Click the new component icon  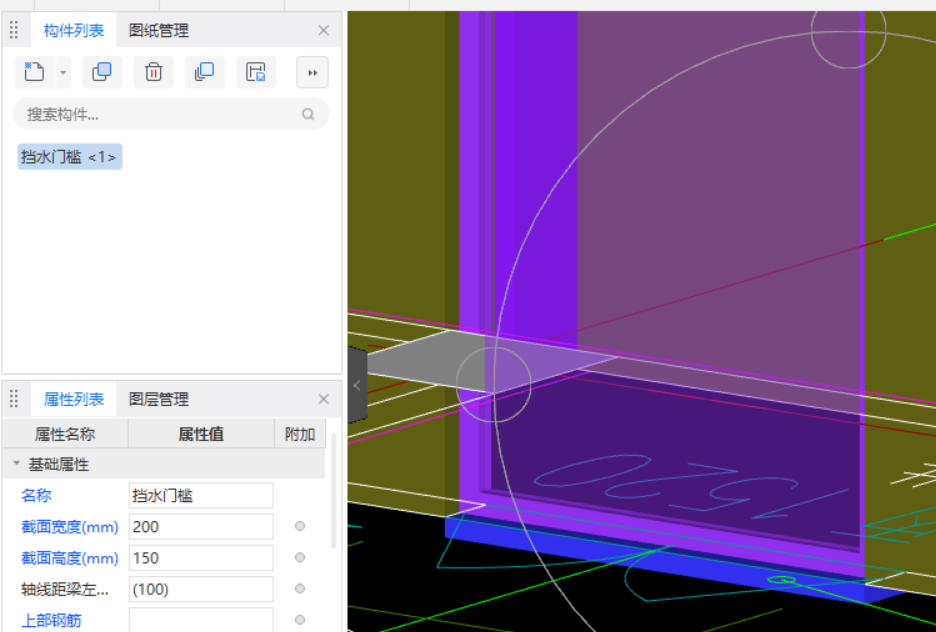[34, 72]
